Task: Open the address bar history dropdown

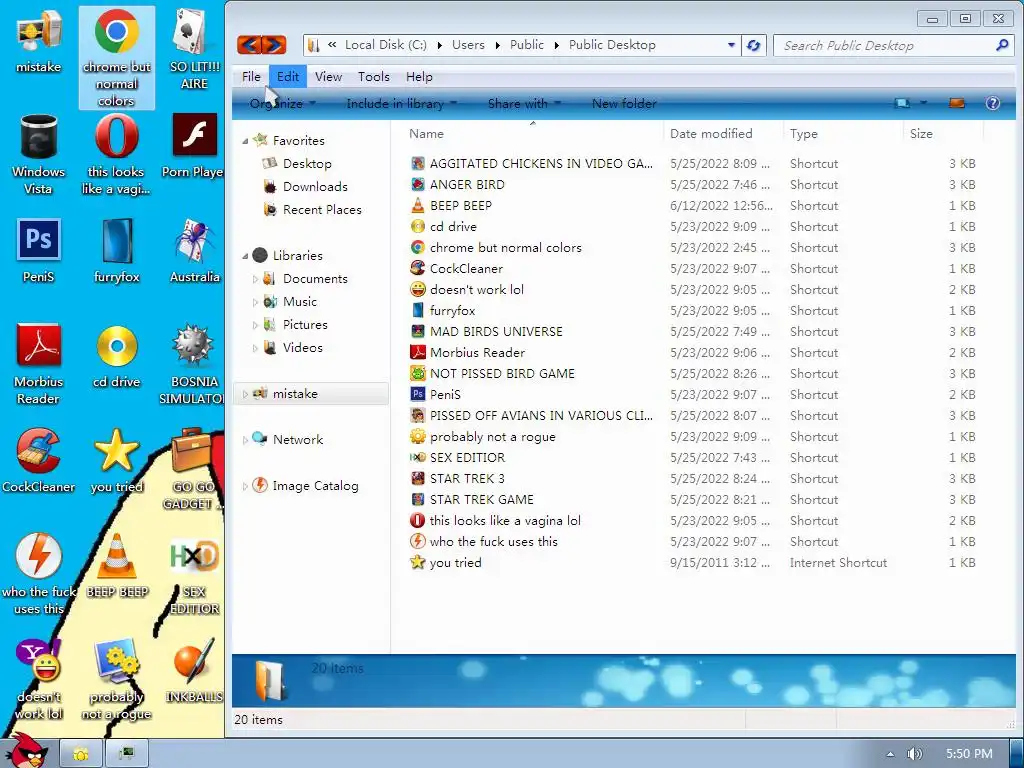Action: pos(731,45)
